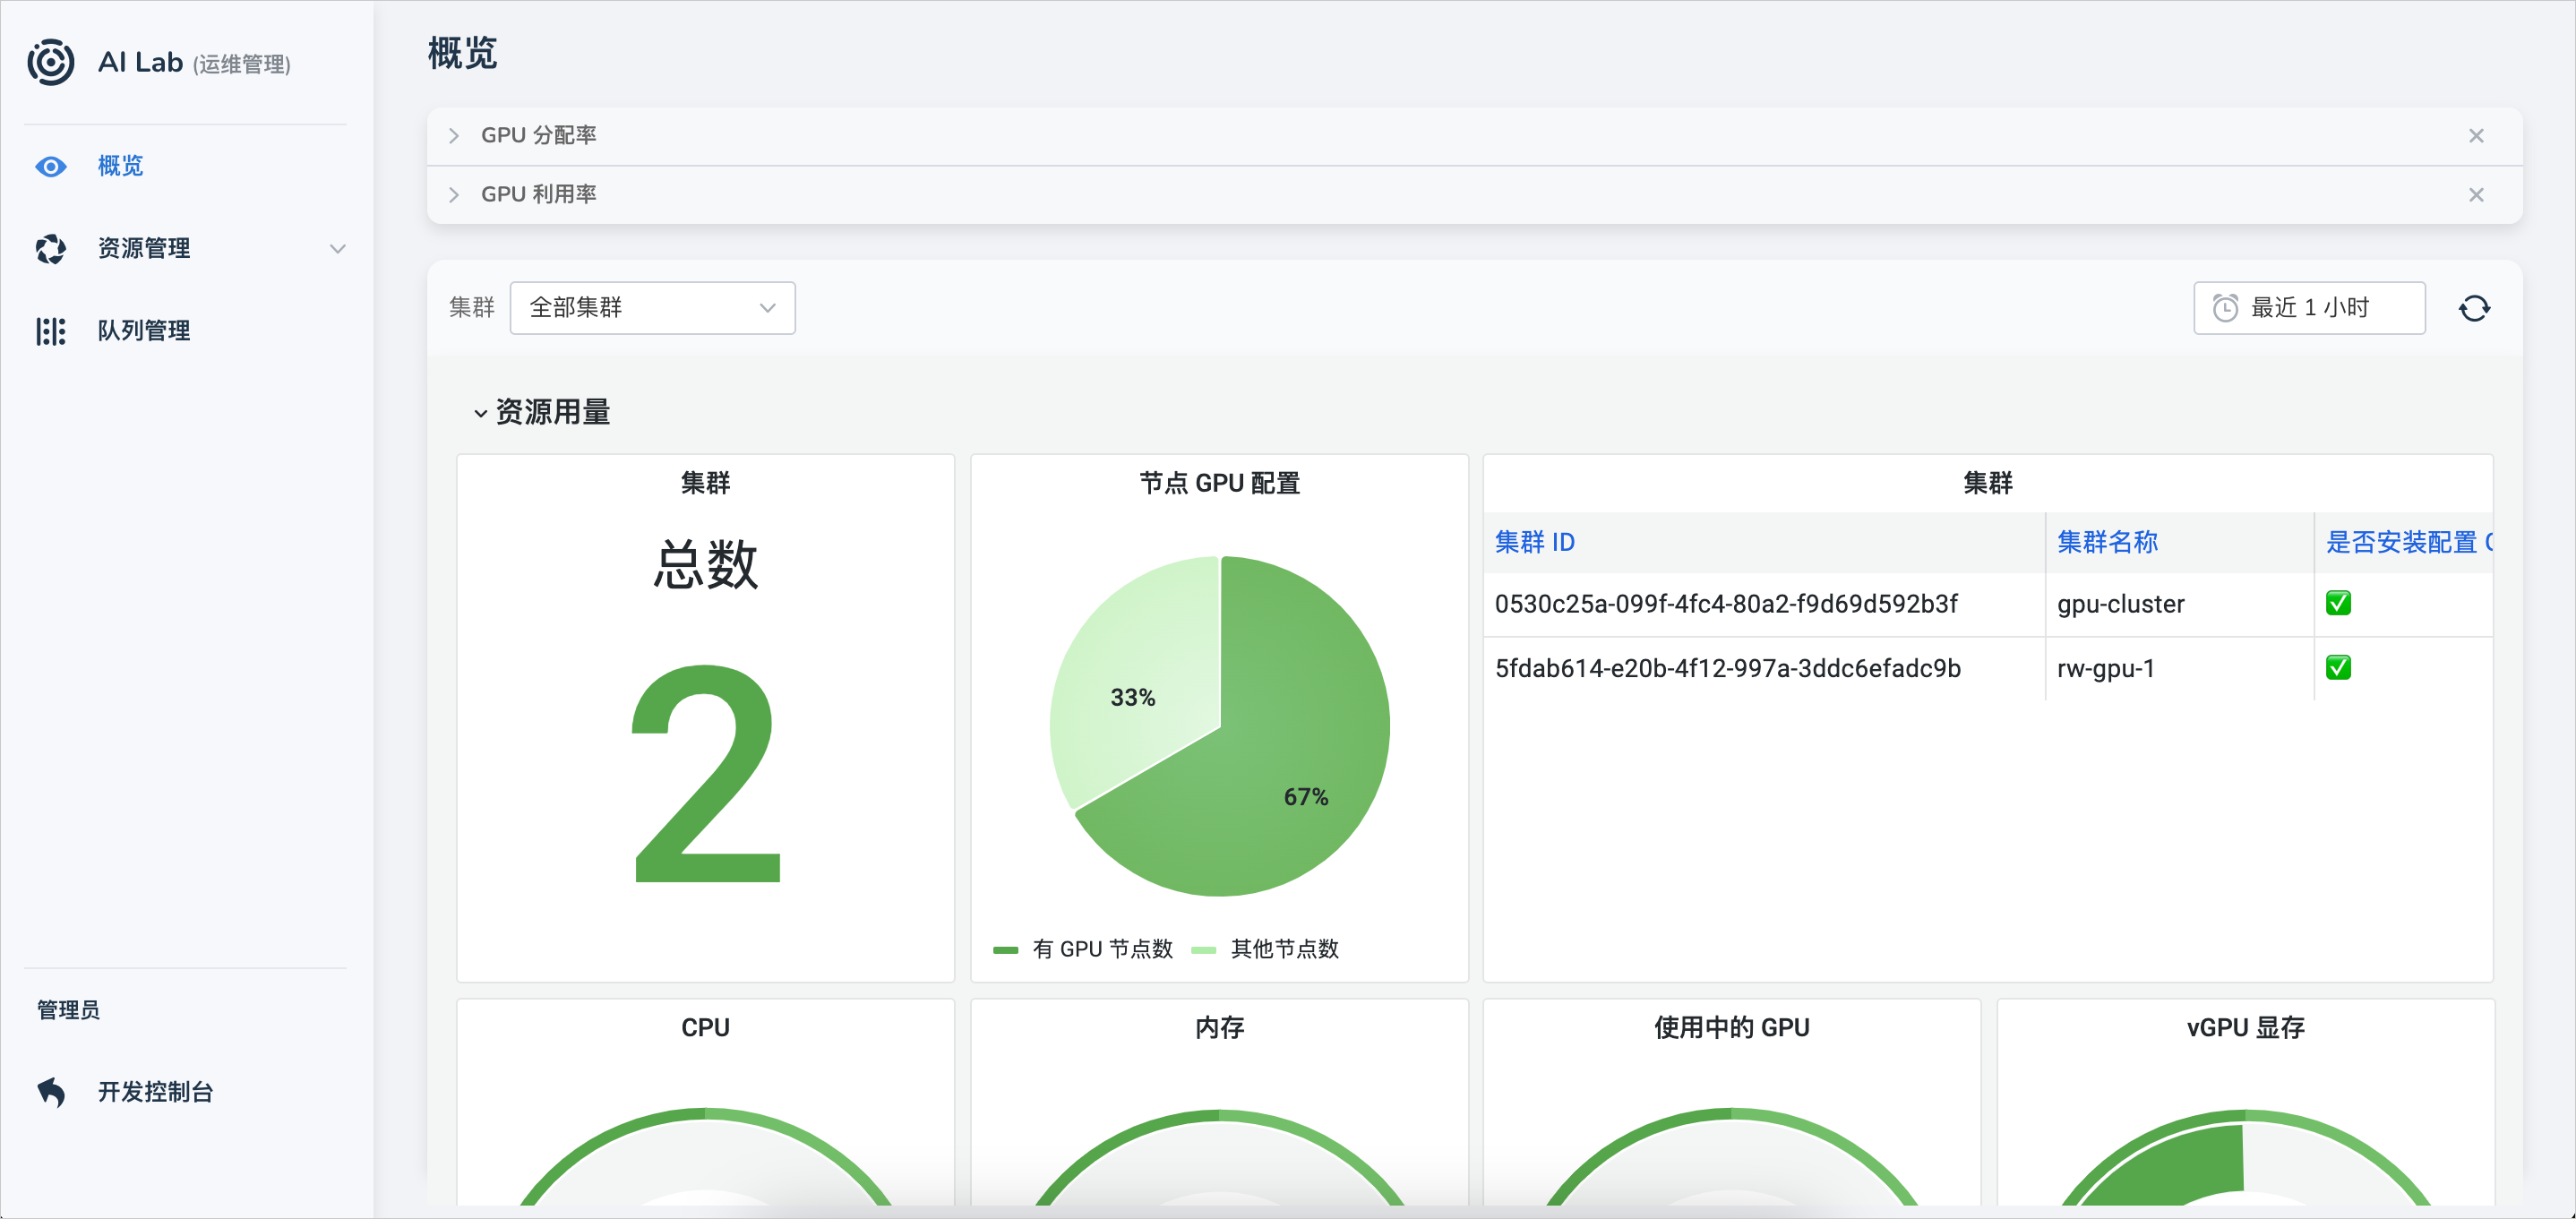Image resolution: width=2576 pixels, height=1219 pixels.
Task: Click the 集群 title above the cluster table
Action: (1987, 483)
